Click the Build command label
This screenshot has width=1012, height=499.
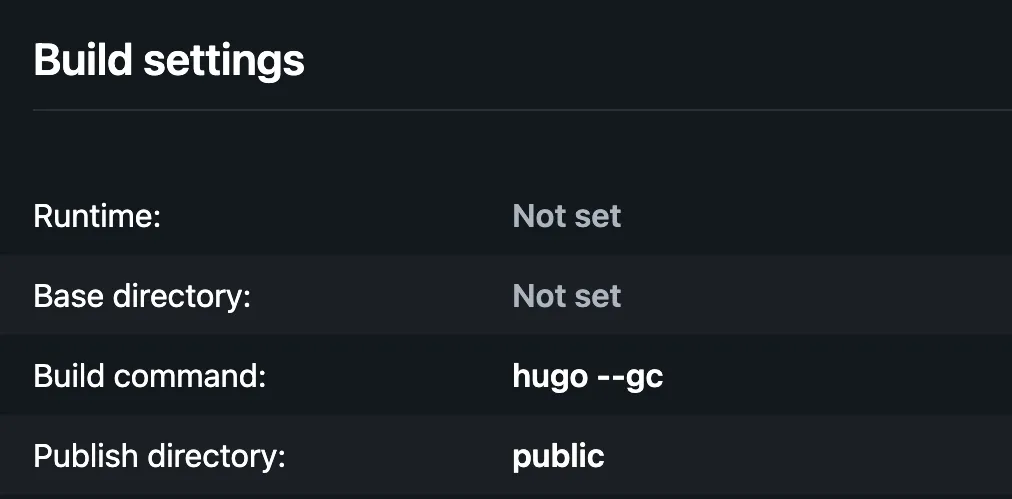[150, 376]
